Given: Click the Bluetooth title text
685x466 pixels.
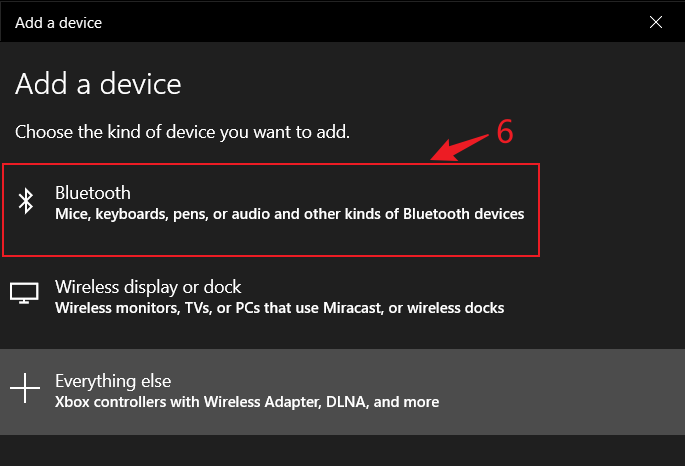Looking at the screenshot, I should pyautogui.click(x=93, y=193).
